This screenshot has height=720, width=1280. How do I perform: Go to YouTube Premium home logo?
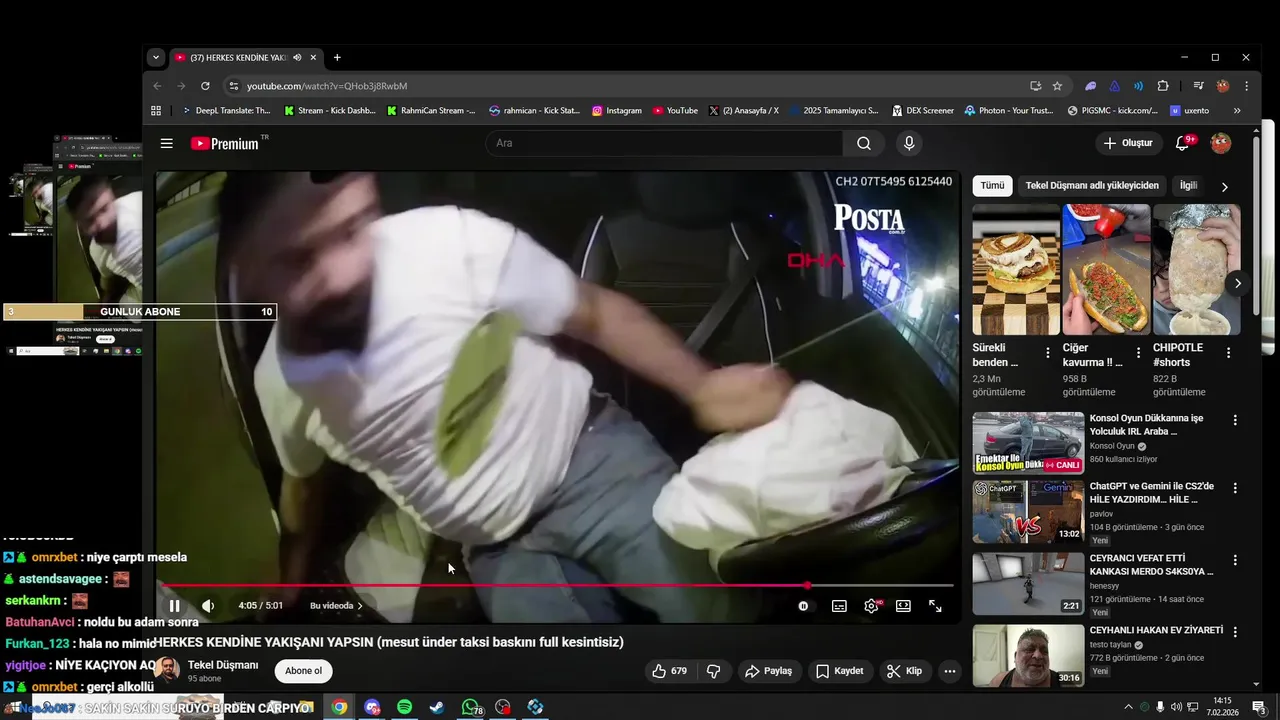(225, 143)
